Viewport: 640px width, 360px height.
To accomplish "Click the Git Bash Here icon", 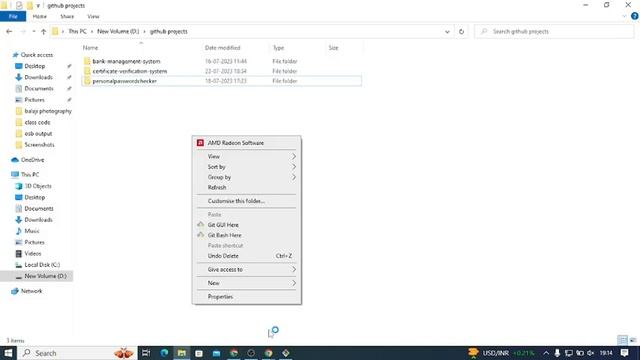I will (200, 235).
